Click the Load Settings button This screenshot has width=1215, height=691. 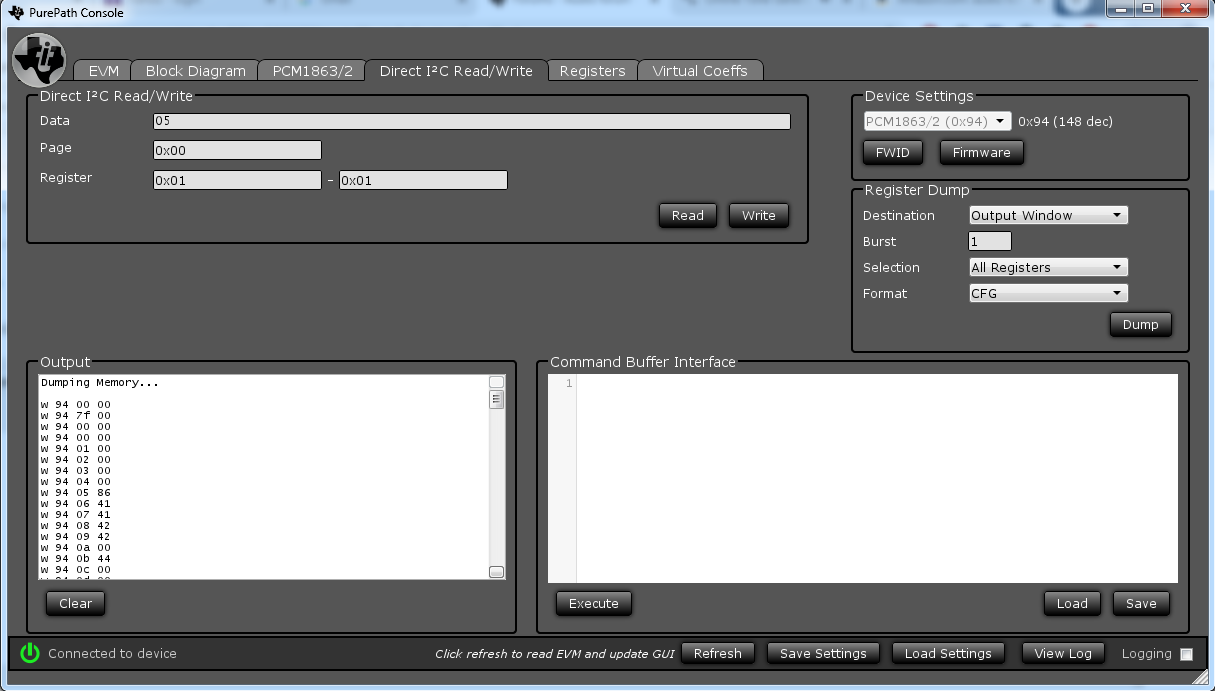point(948,653)
